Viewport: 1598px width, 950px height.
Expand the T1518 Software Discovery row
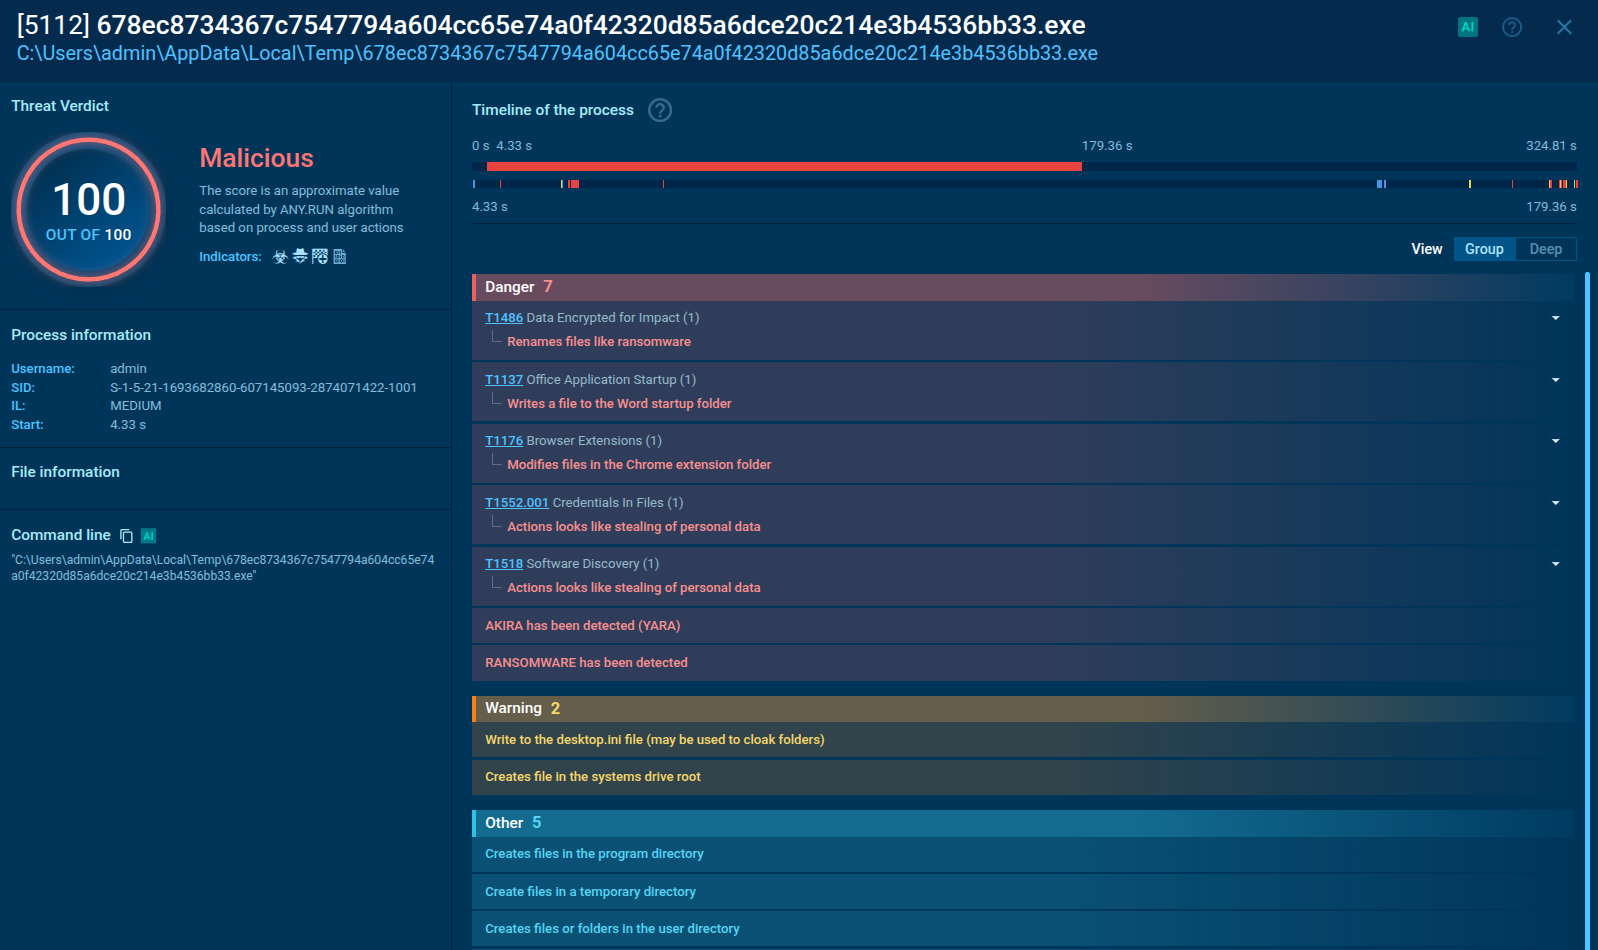(x=1555, y=564)
